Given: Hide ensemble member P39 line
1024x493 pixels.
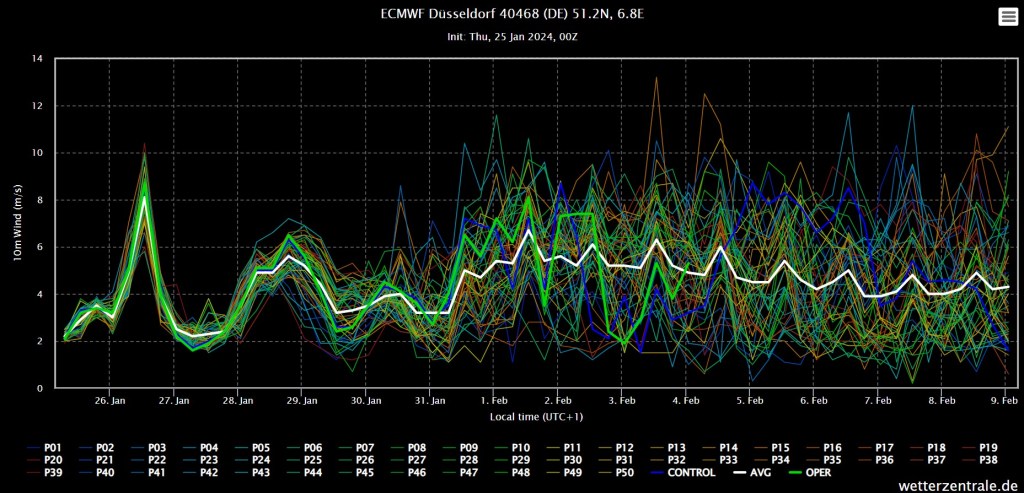Looking at the screenshot, I should 53,473.
